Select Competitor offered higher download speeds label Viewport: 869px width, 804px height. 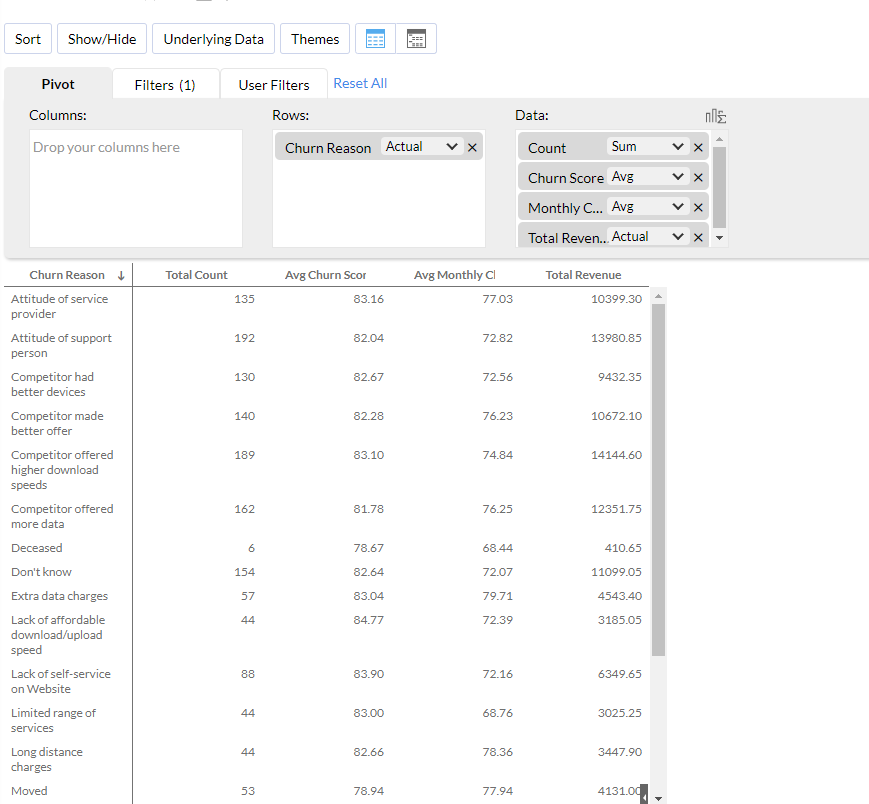[62, 470]
